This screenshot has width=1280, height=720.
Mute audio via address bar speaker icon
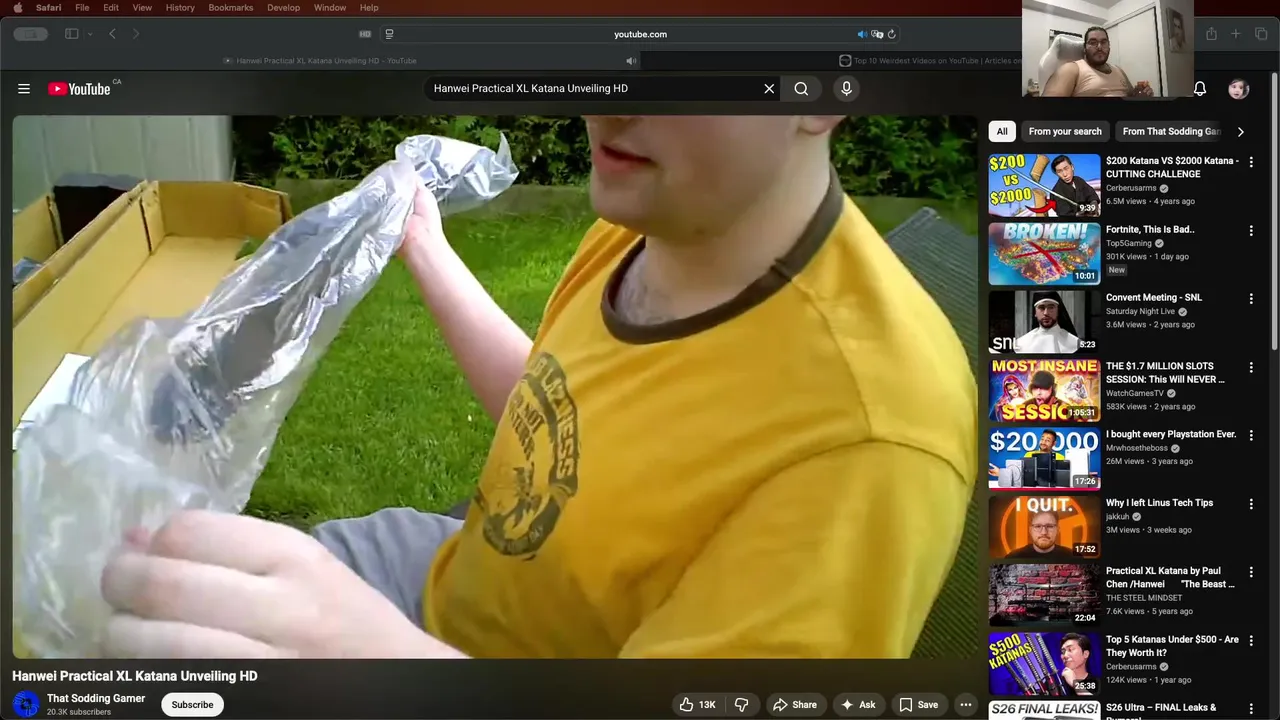point(862,34)
